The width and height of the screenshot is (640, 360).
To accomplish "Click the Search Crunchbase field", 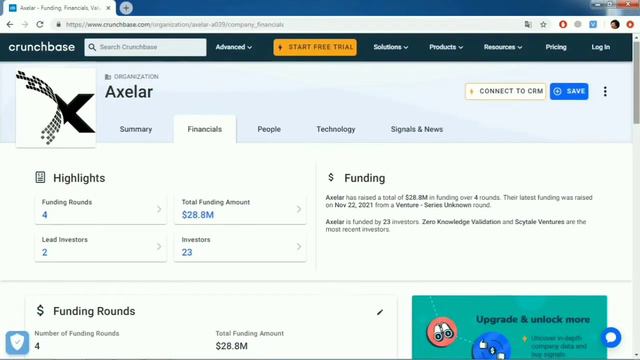I will pos(145,47).
